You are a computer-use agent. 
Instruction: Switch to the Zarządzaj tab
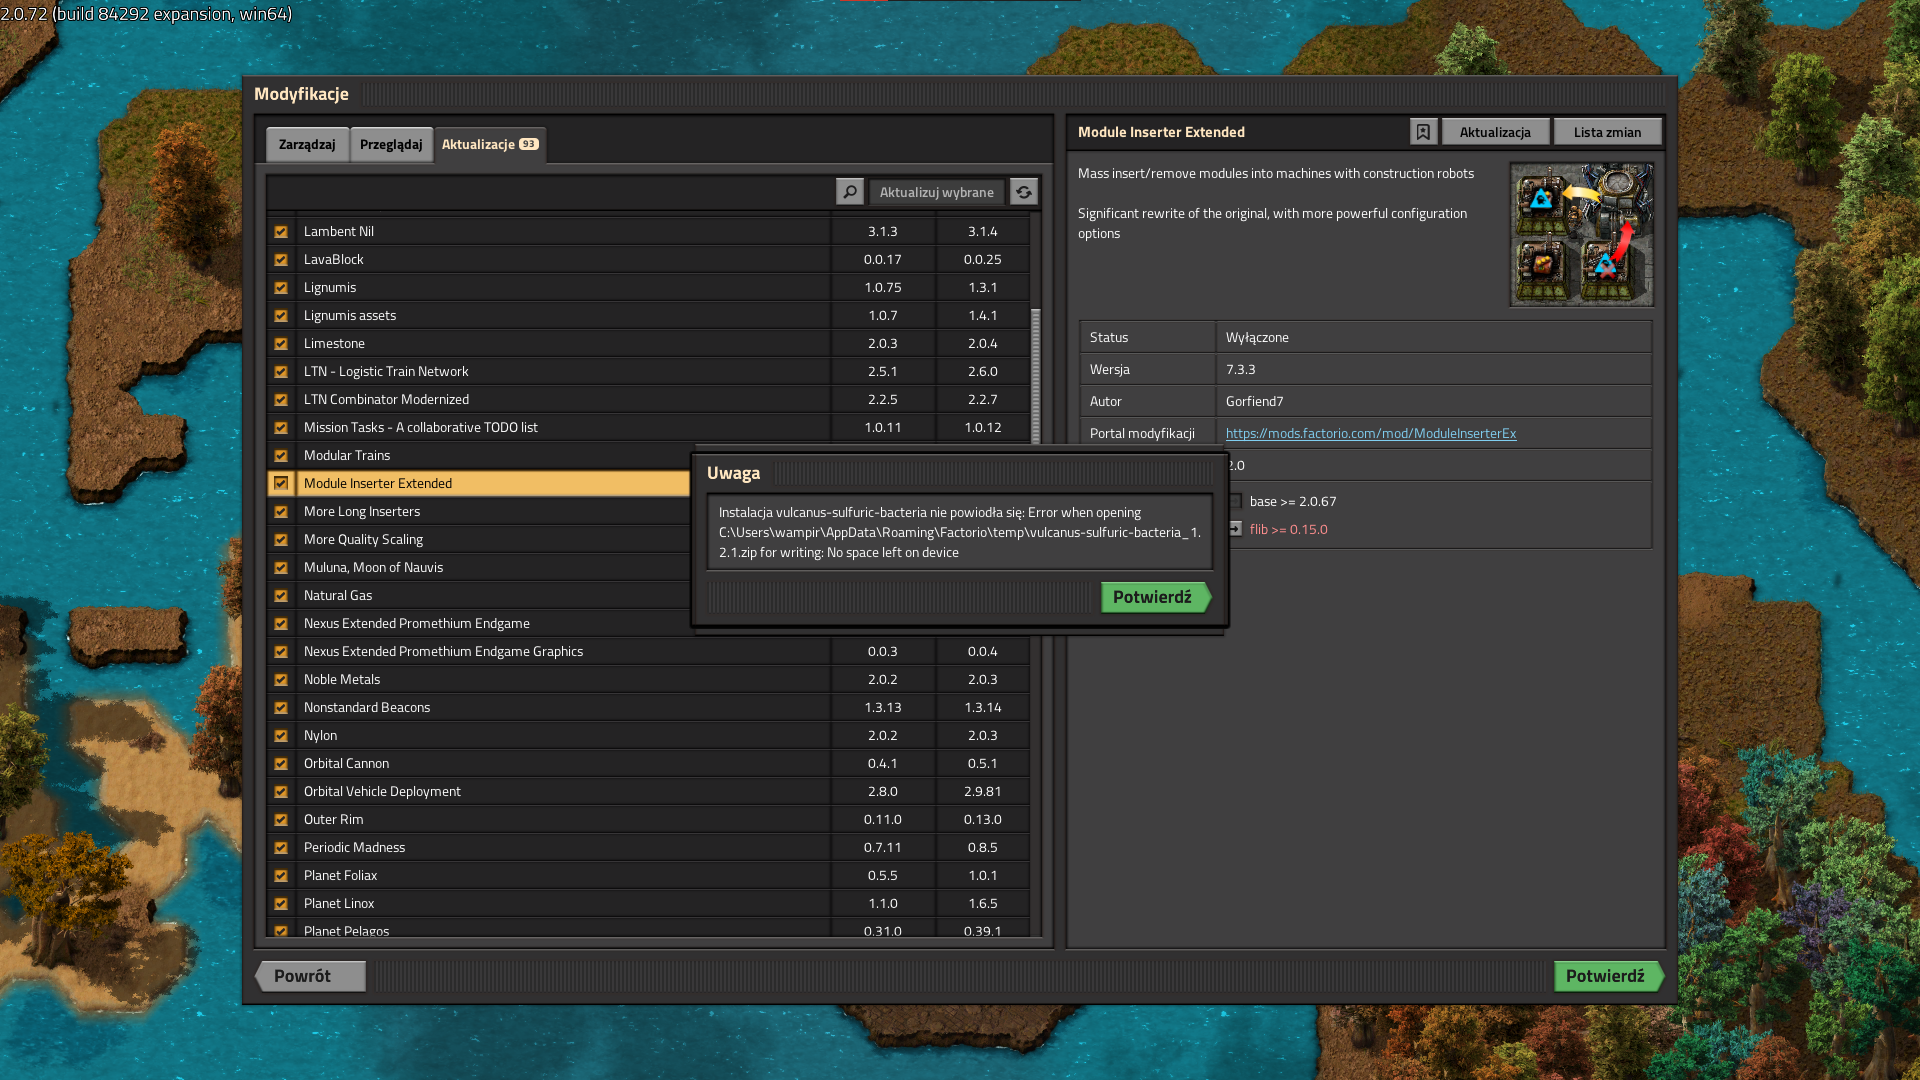pyautogui.click(x=307, y=144)
